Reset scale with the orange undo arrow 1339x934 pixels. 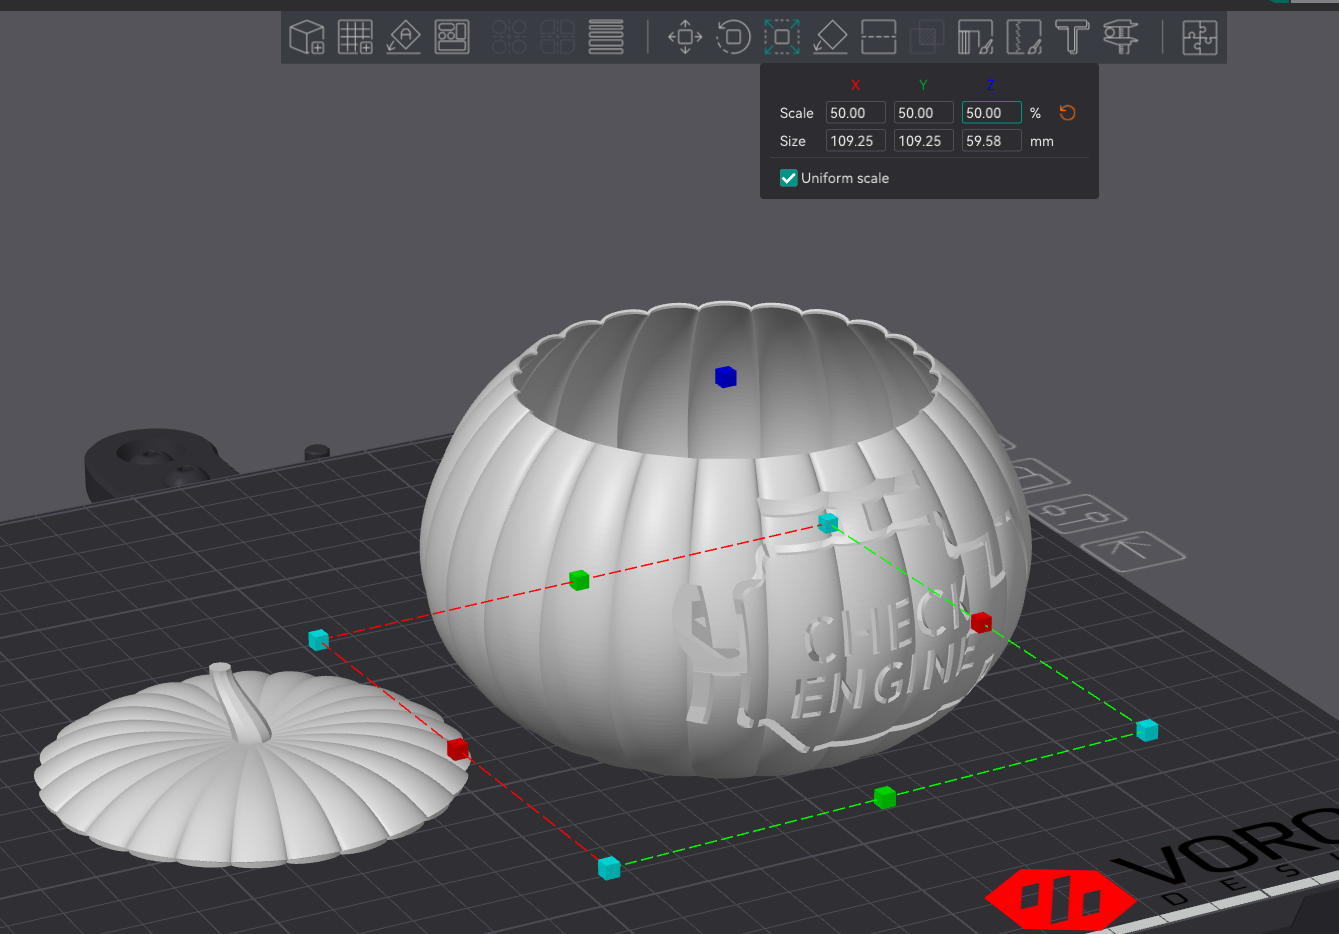(1067, 113)
